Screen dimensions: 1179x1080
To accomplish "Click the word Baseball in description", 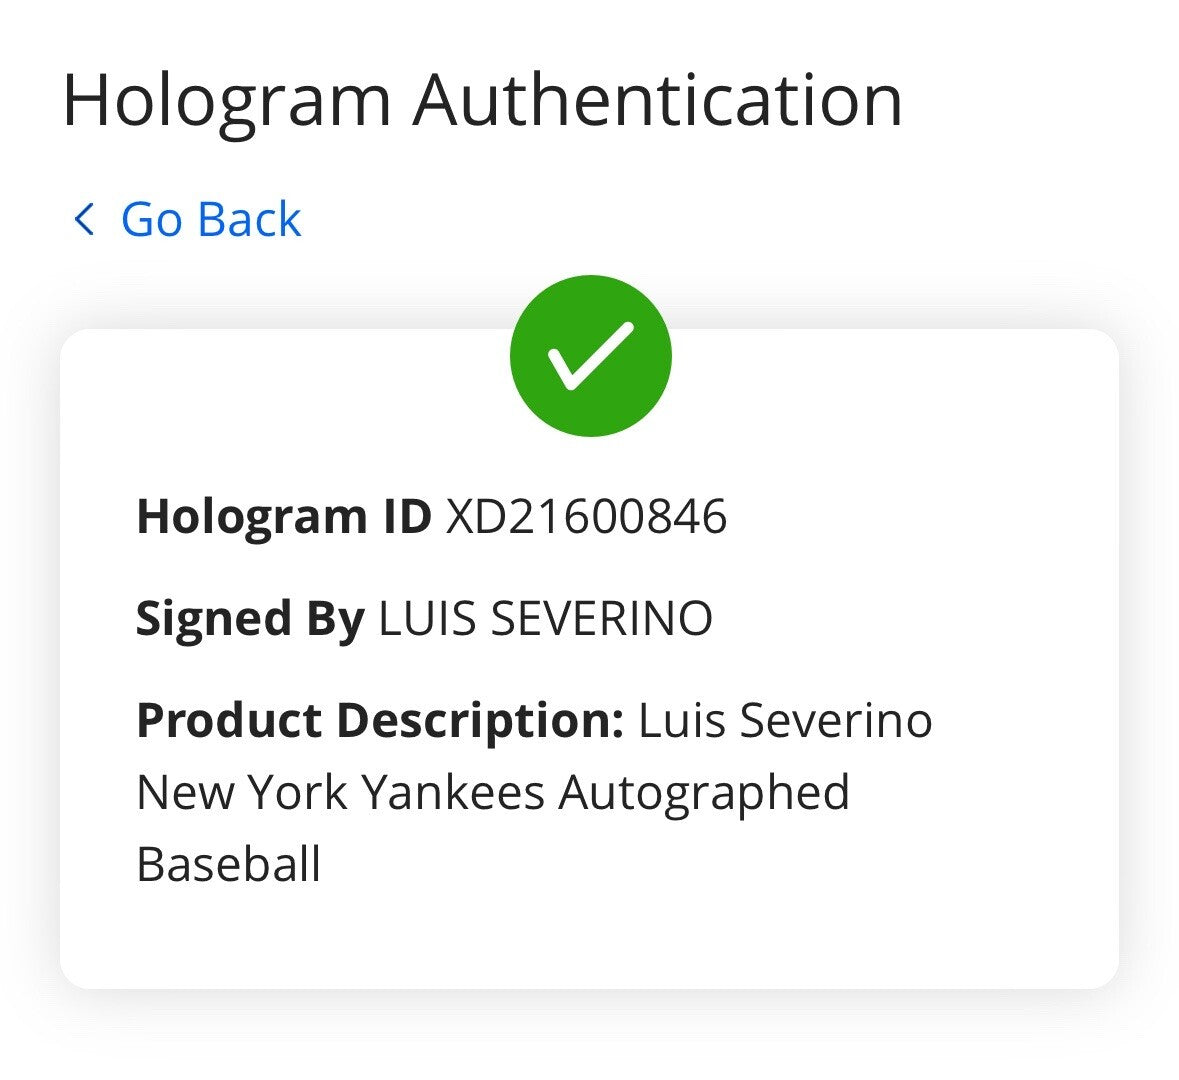I will tap(228, 864).
